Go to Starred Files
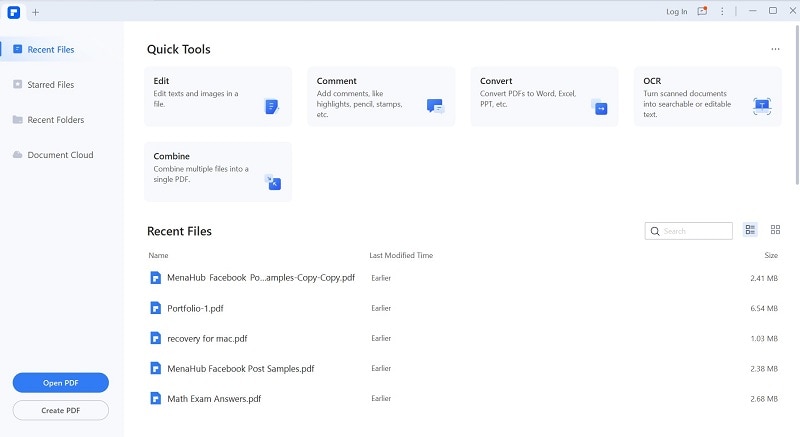This screenshot has width=800, height=437. (50, 85)
